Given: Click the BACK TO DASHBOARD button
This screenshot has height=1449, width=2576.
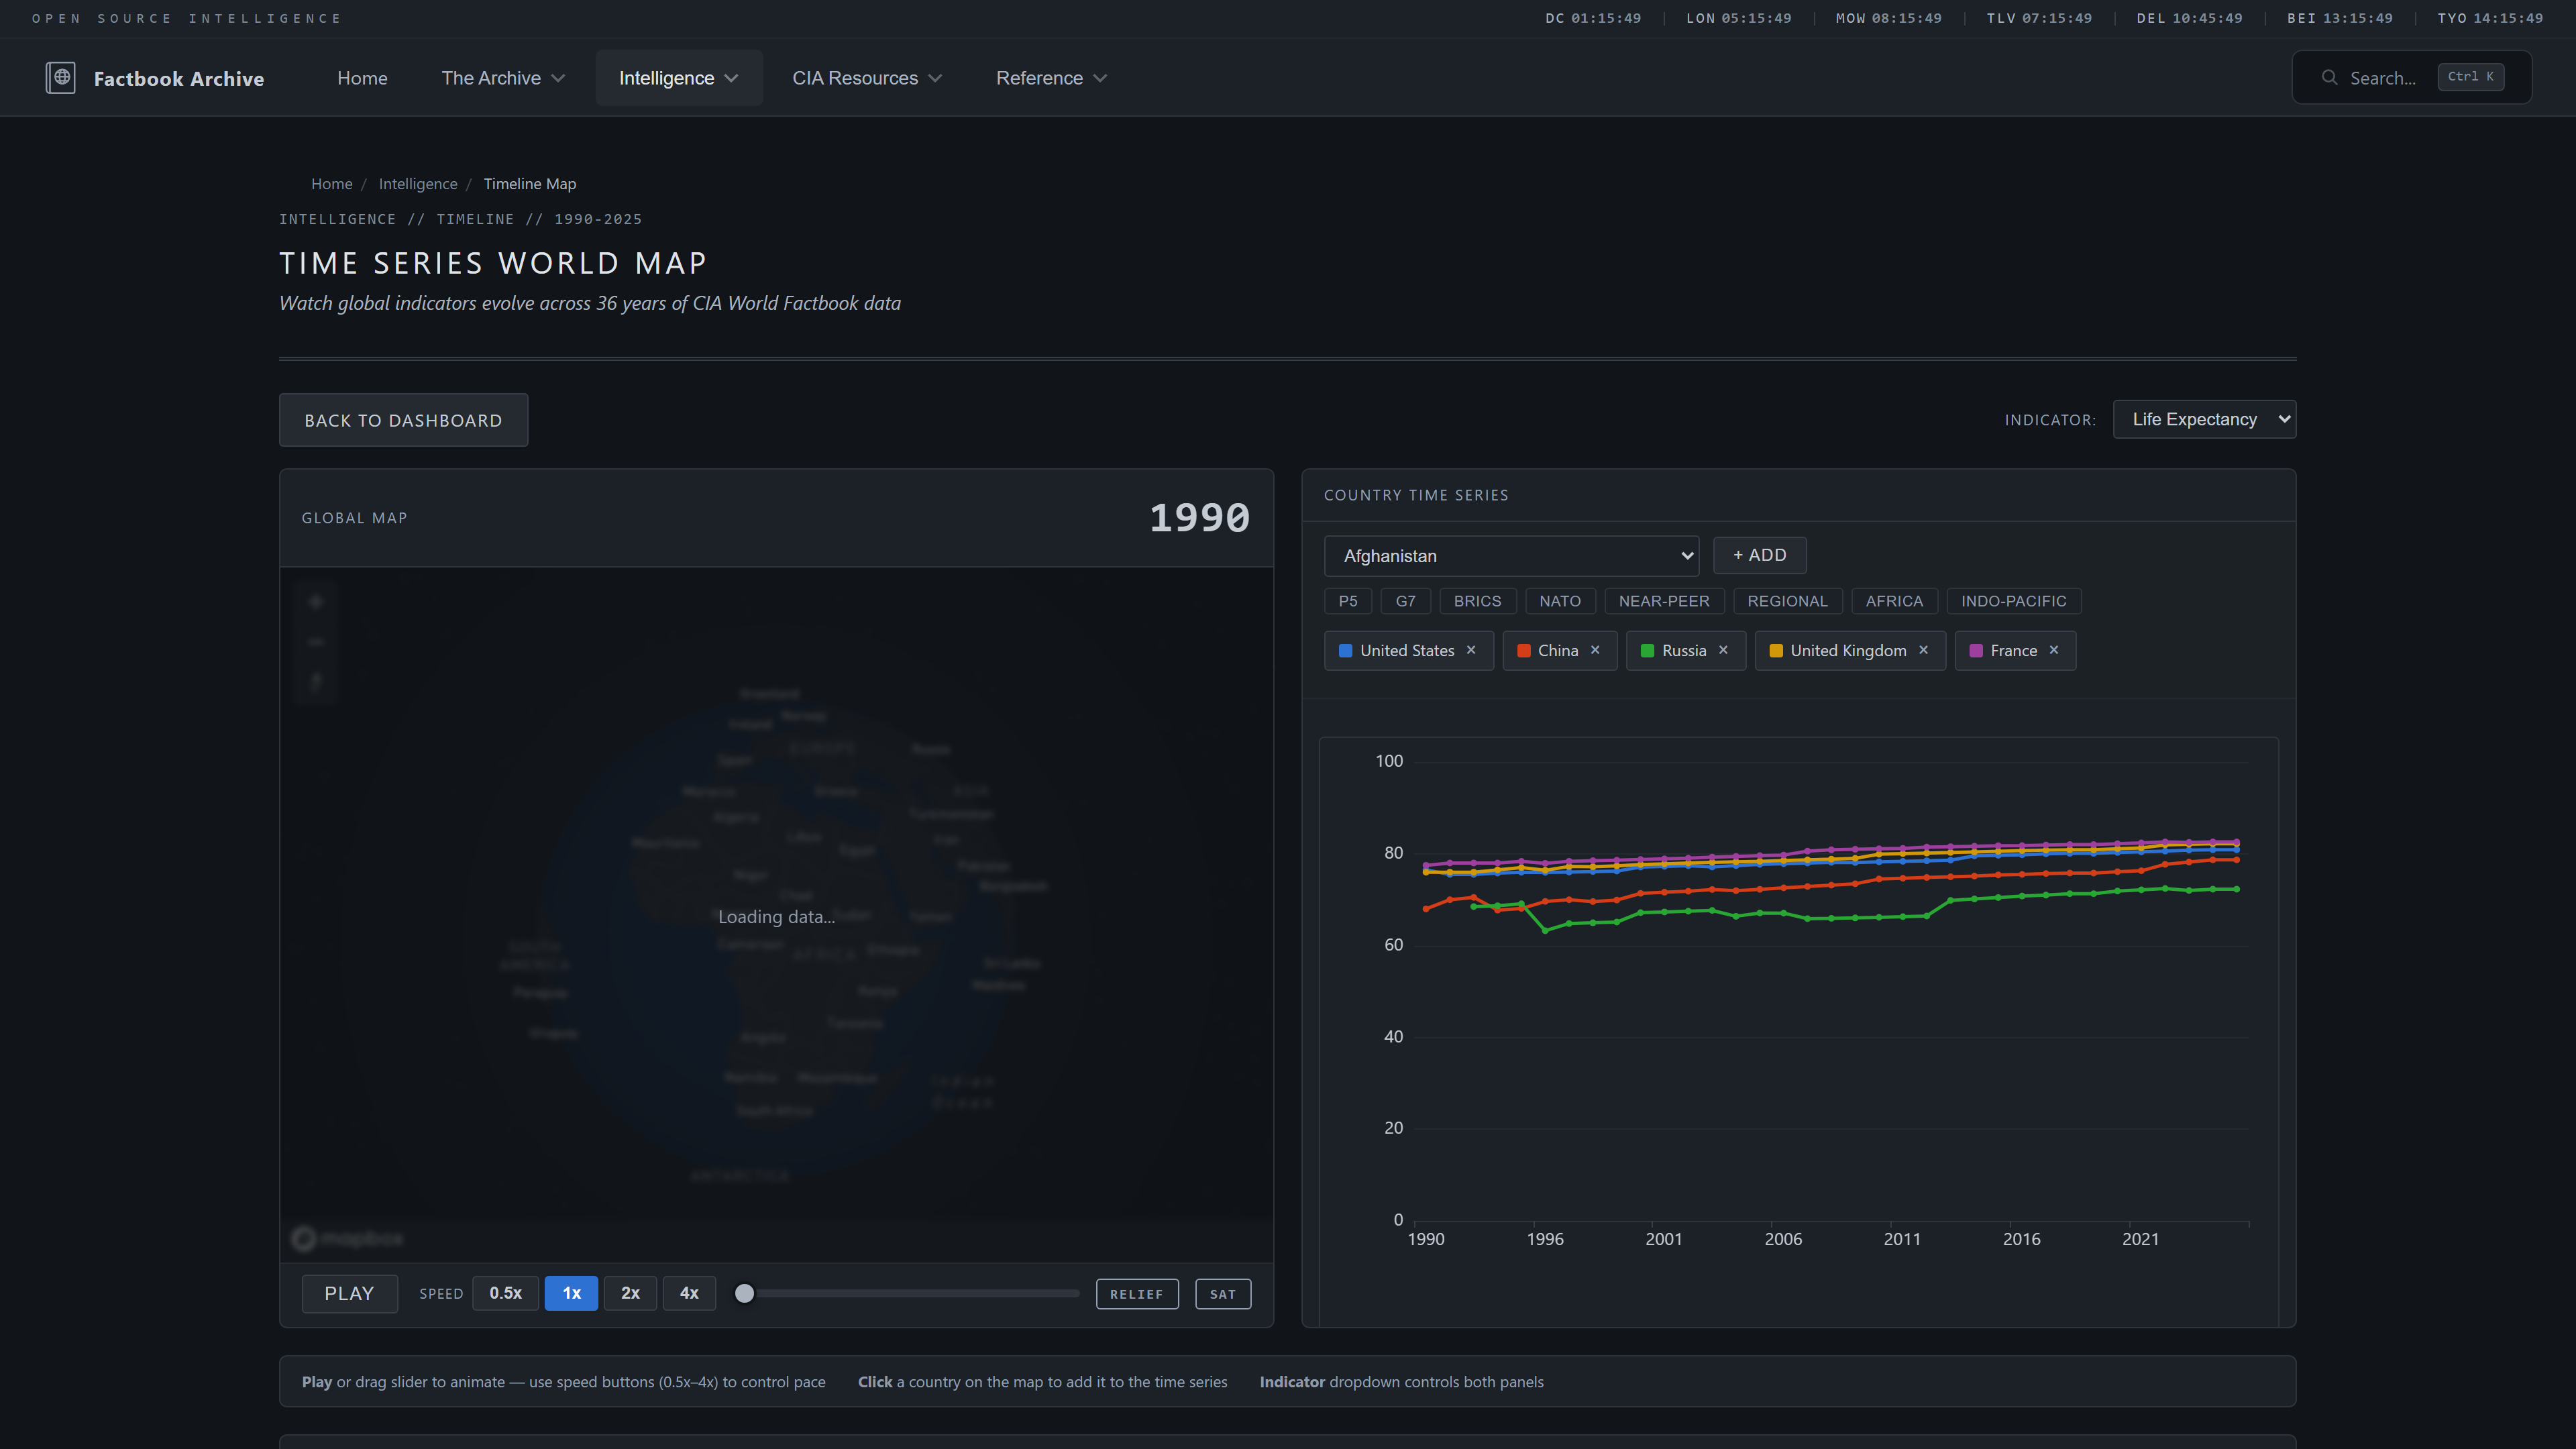Looking at the screenshot, I should [x=403, y=420].
